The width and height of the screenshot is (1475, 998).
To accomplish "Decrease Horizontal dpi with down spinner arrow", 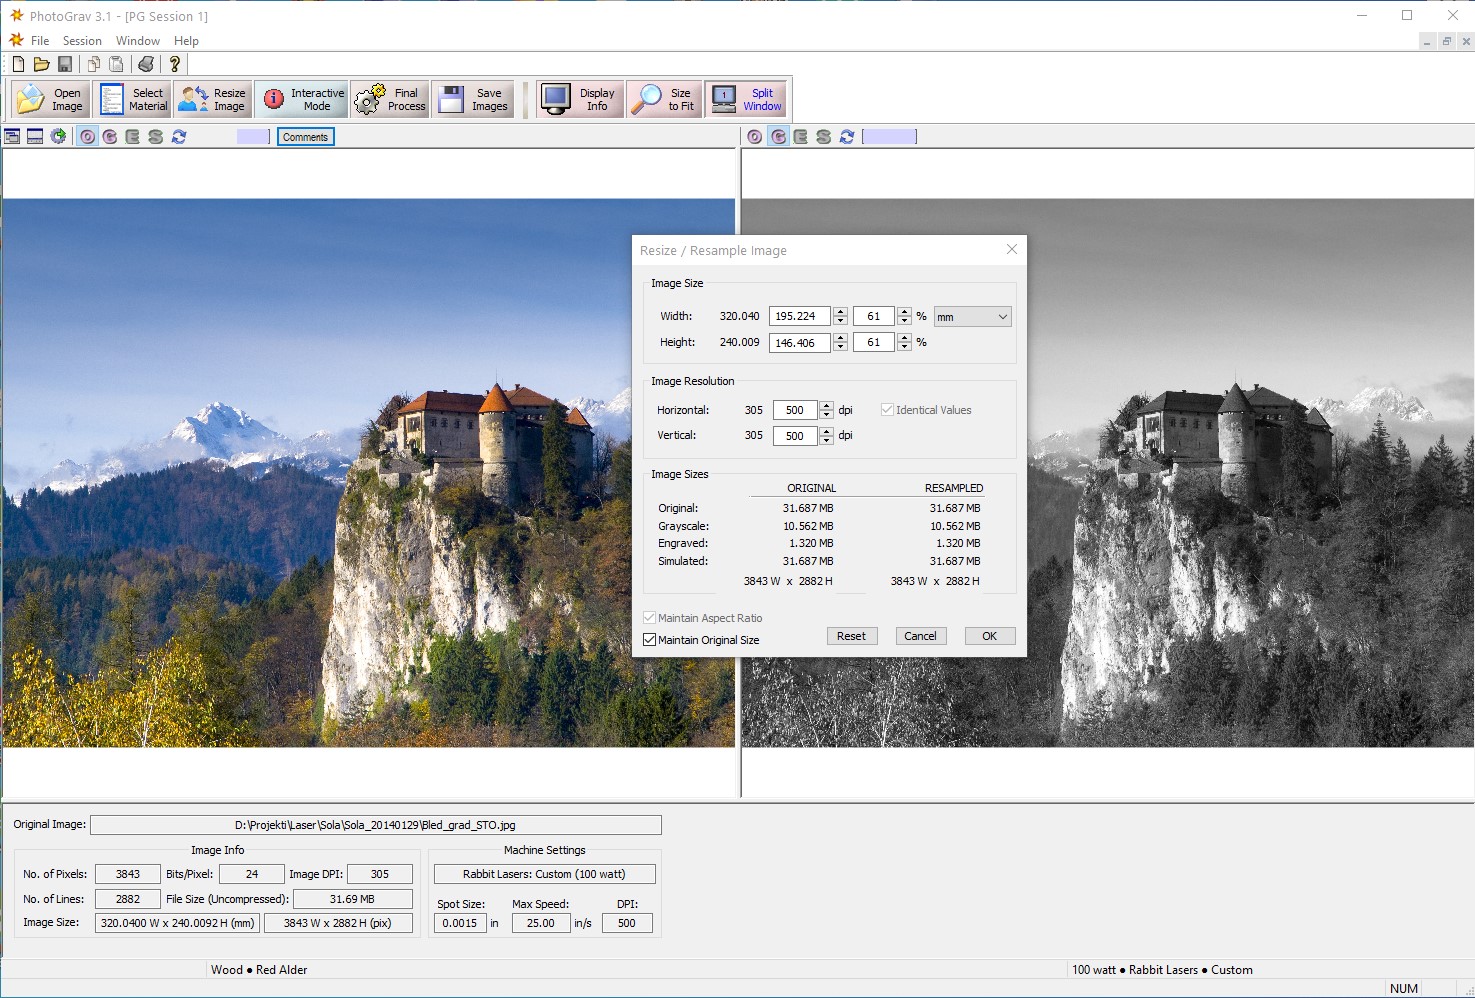I will pos(826,415).
